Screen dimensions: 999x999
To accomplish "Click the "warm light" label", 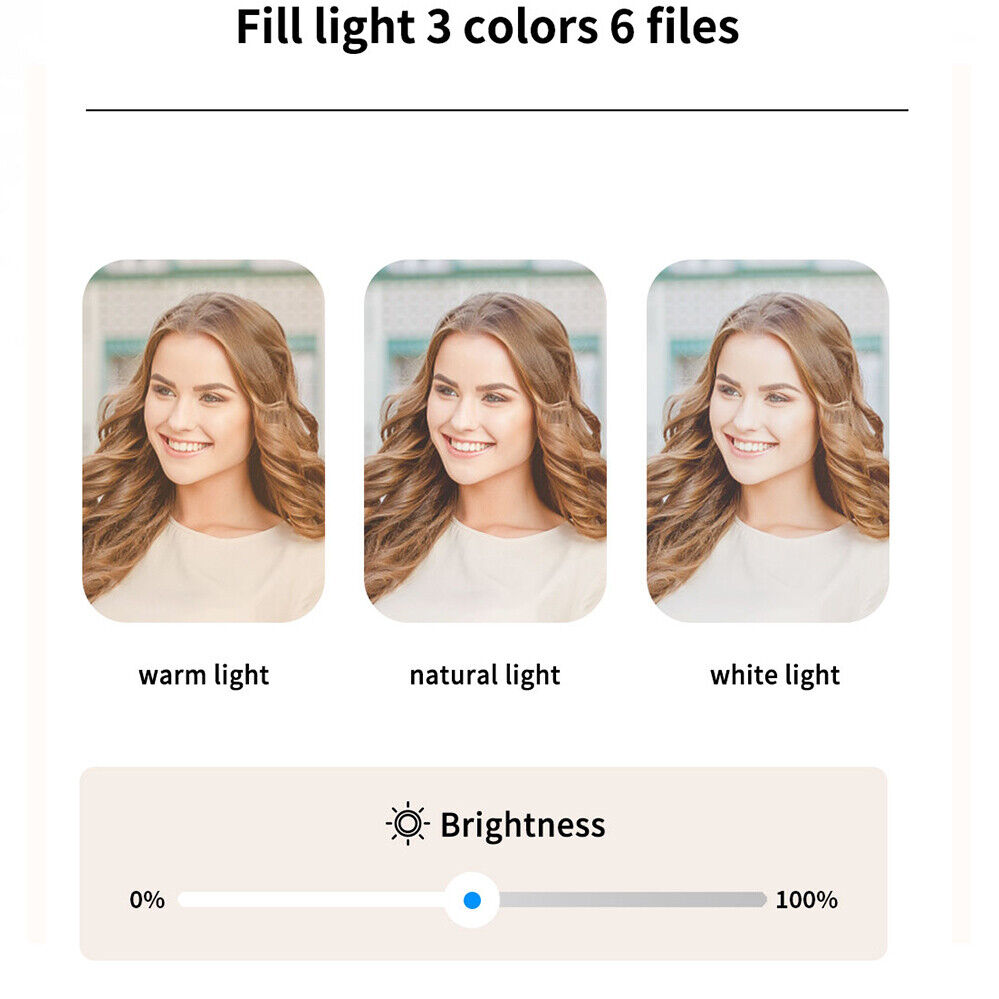I will click(x=203, y=675).
